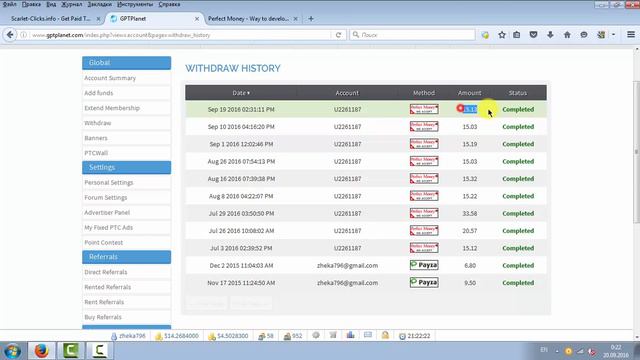Open the Правка menu

click(31, 4)
